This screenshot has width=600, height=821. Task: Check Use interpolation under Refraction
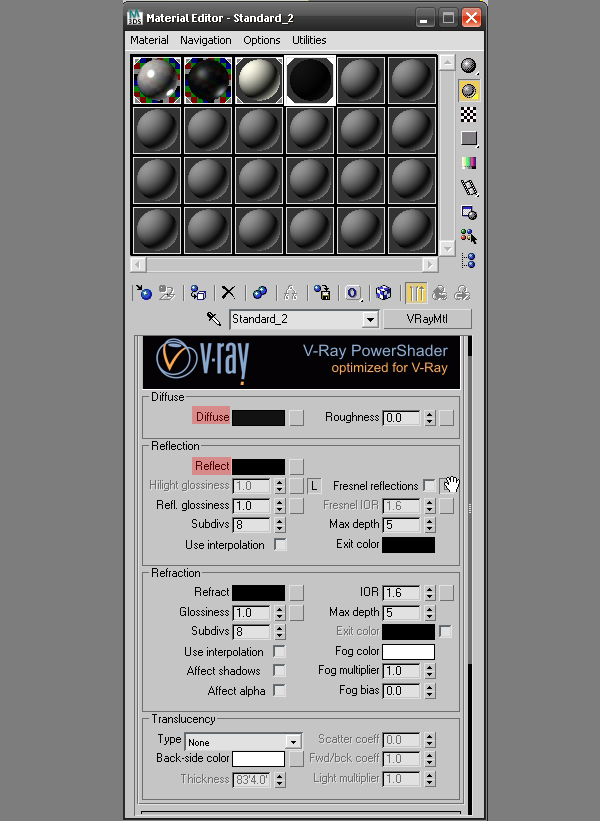[279, 651]
